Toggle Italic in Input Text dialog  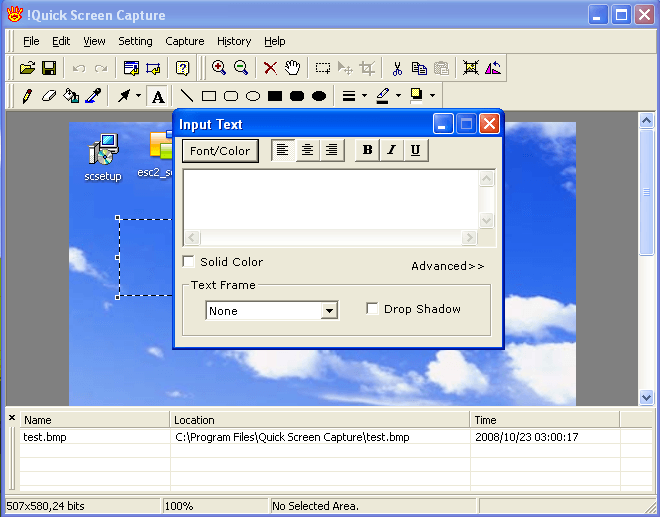pos(391,150)
